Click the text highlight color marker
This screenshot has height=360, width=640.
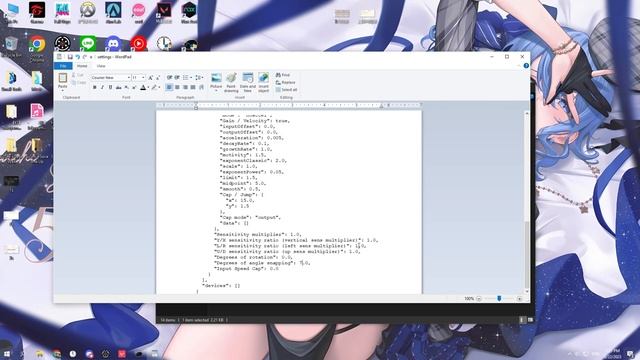(x=154, y=87)
